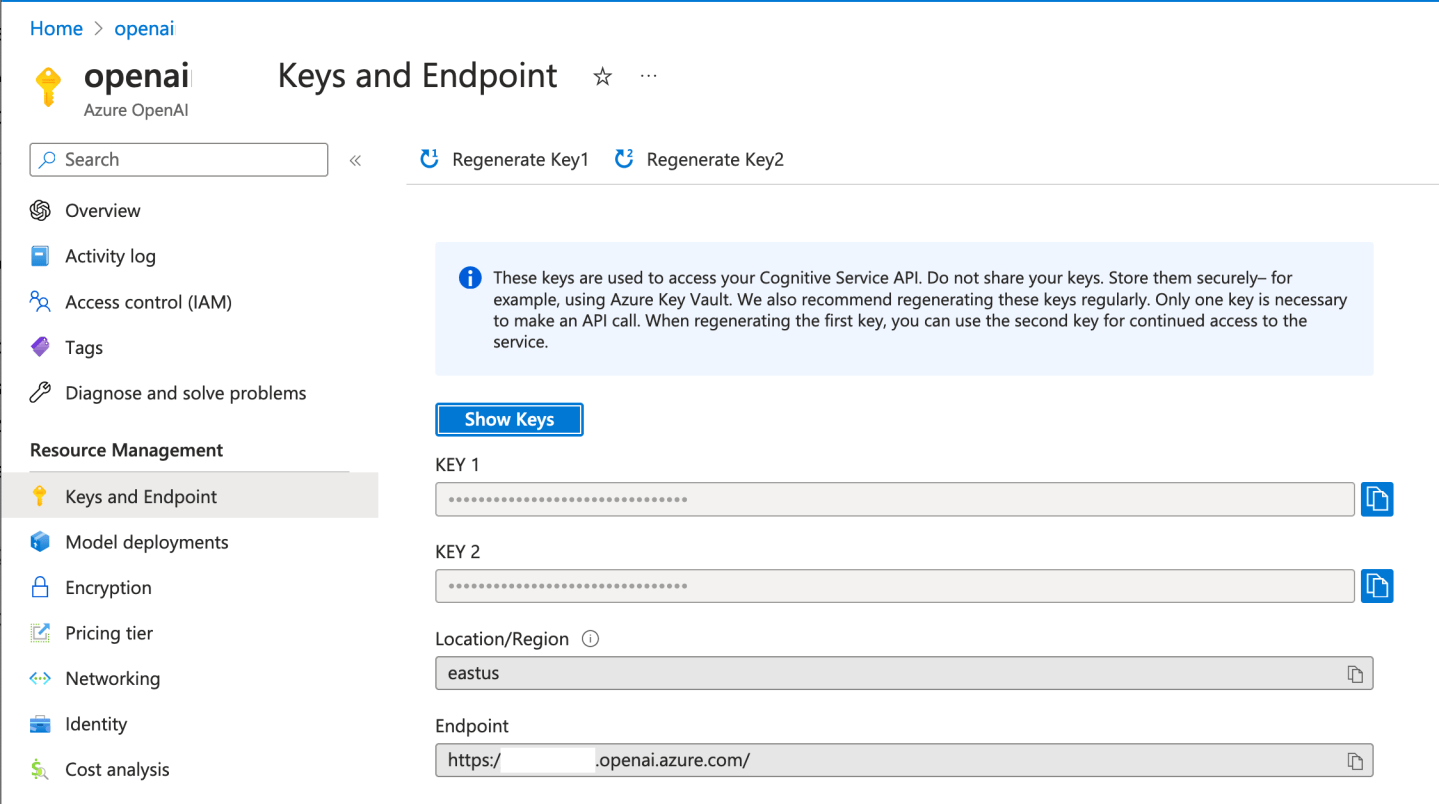Open Access control (IAM) page

[148, 302]
